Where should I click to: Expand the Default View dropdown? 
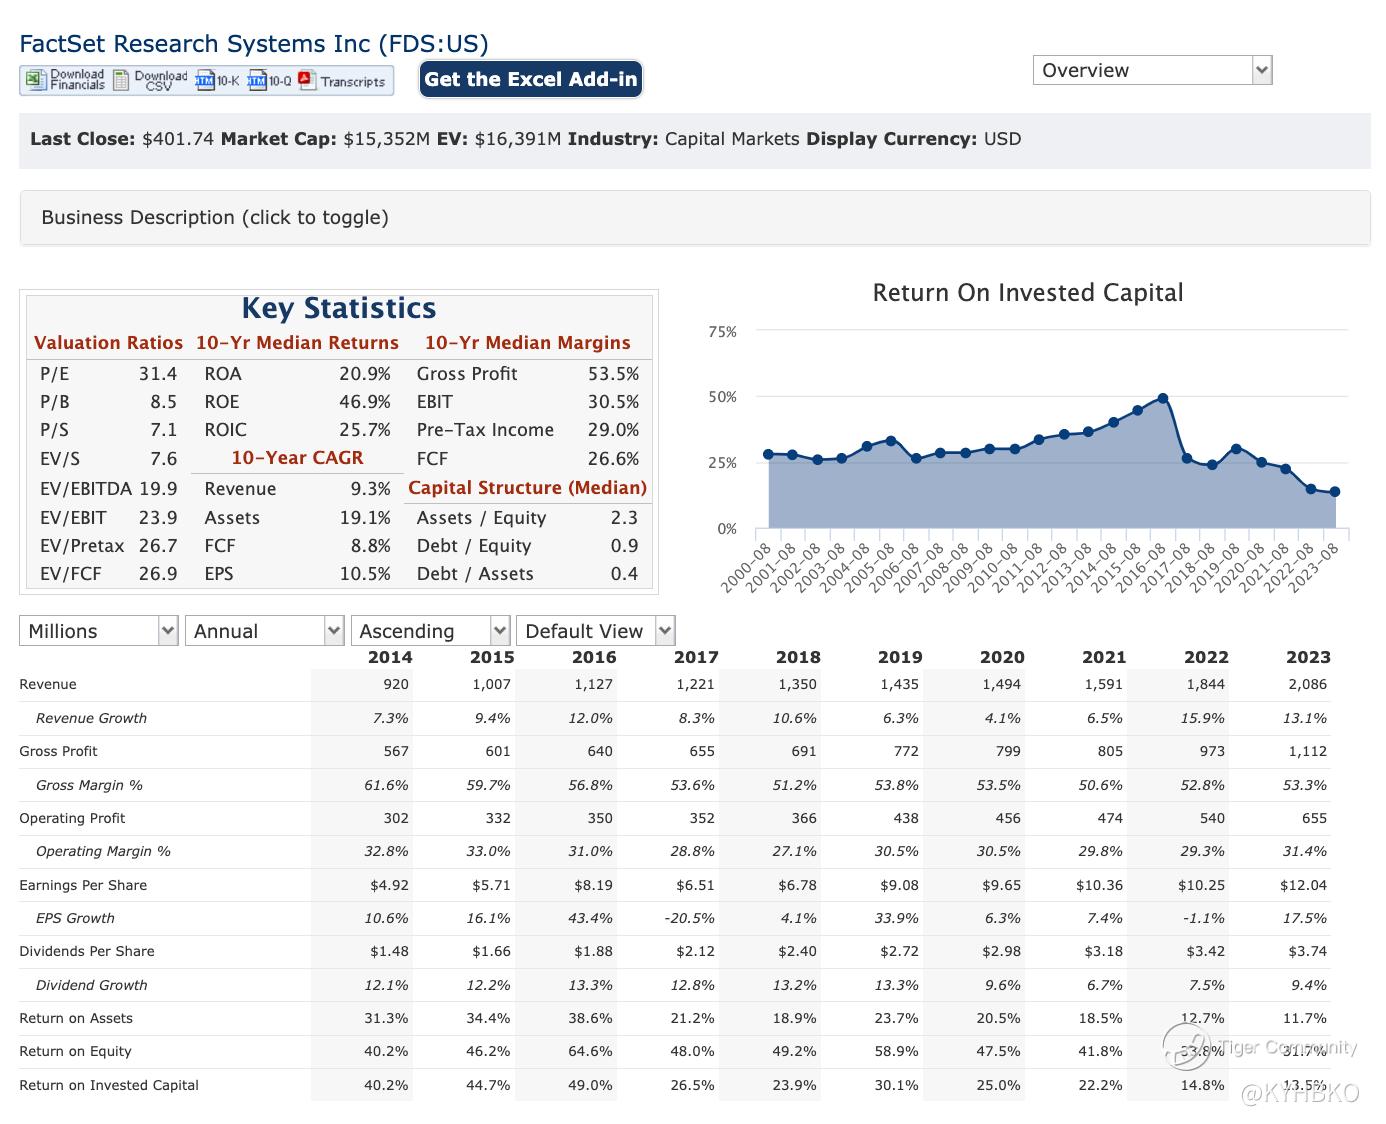pyautogui.click(x=595, y=631)
